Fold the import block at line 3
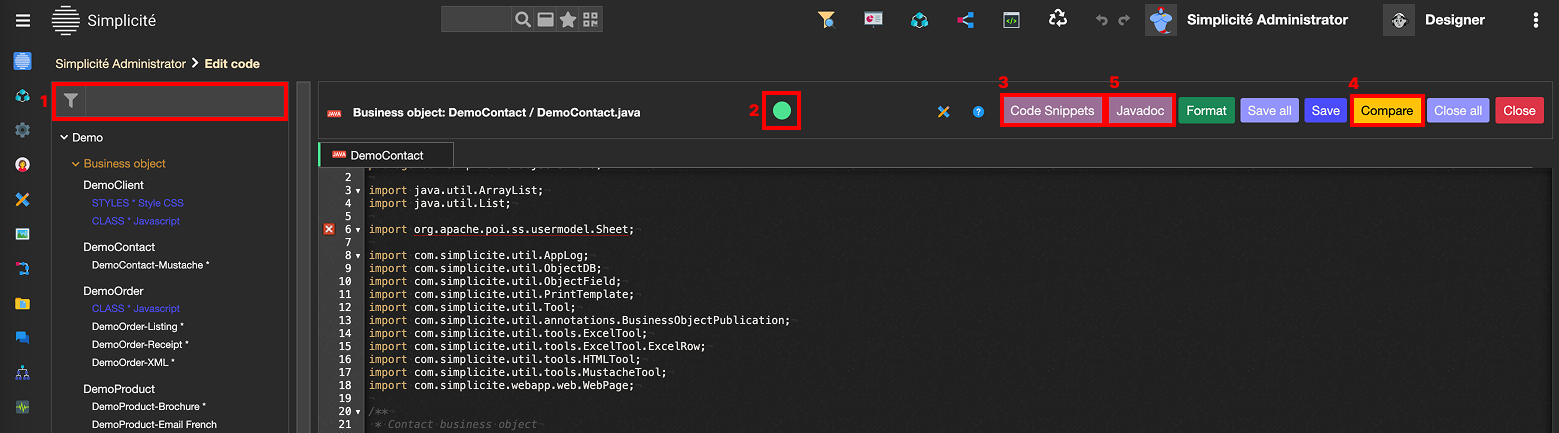This screenshot has width=1559, height=433. point(358,190)
